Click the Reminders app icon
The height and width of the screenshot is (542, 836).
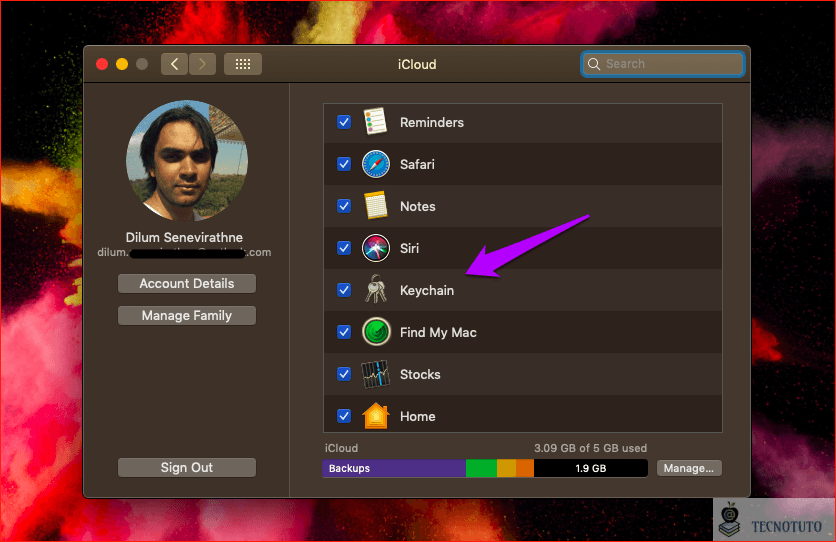[375, 122]
